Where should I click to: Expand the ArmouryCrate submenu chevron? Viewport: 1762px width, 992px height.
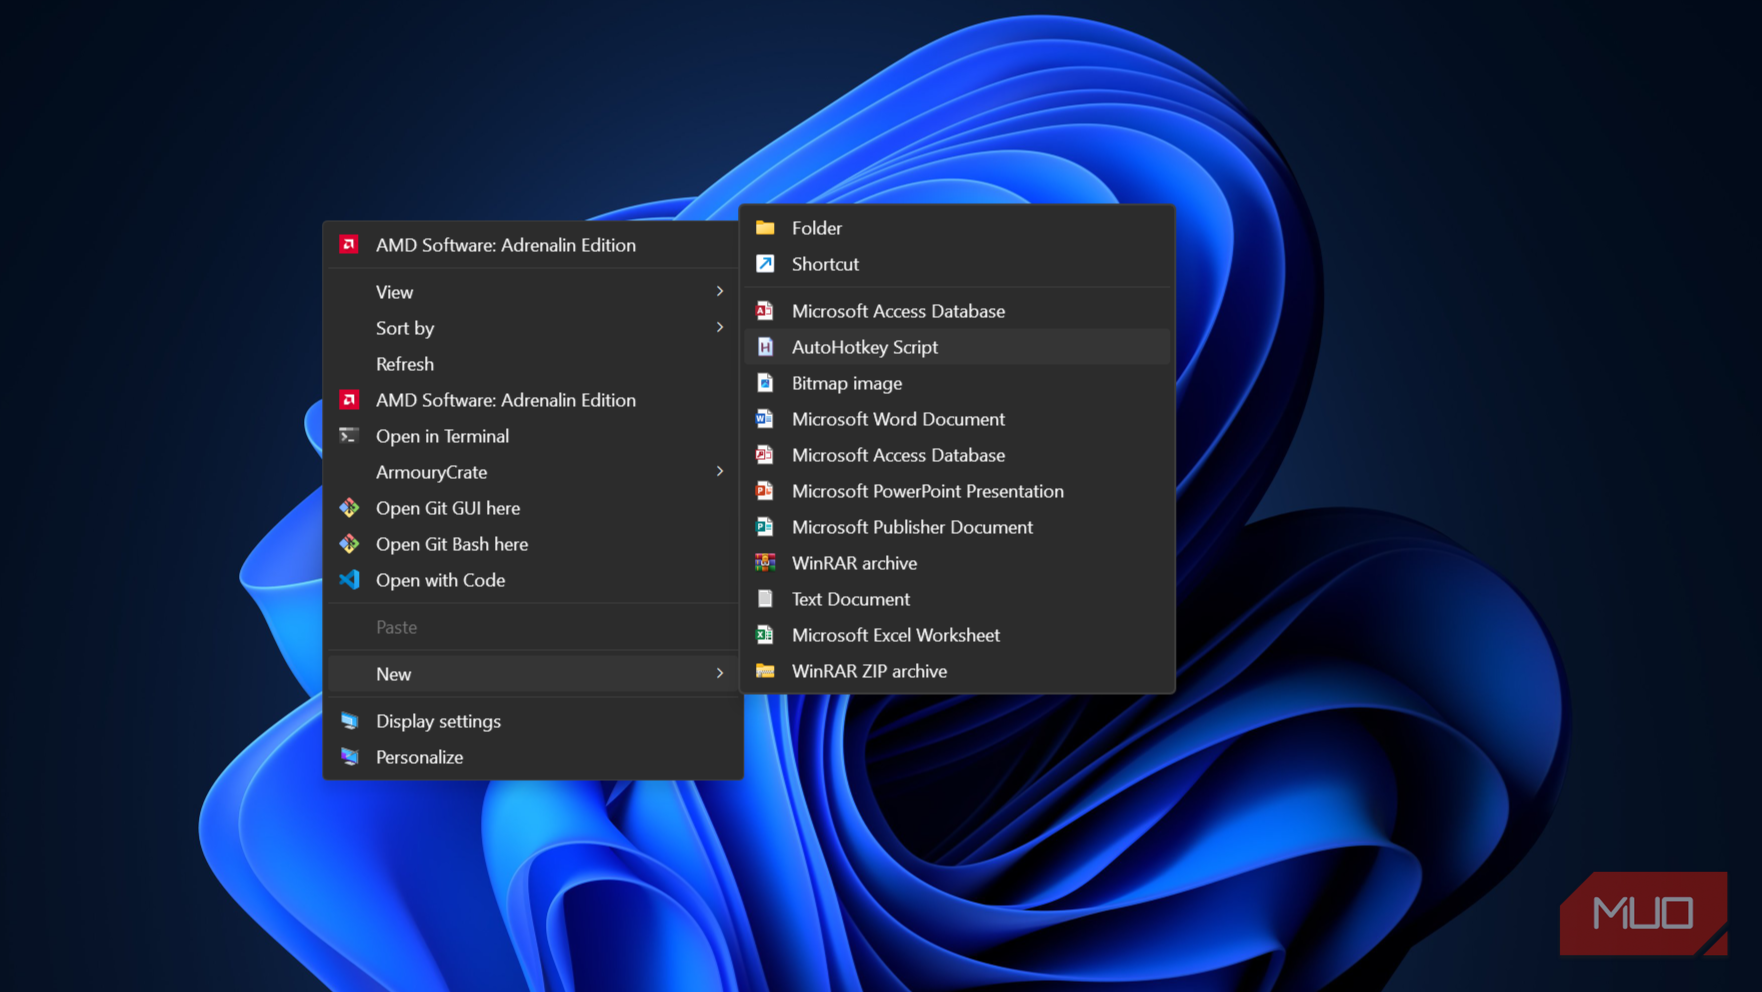719,472
